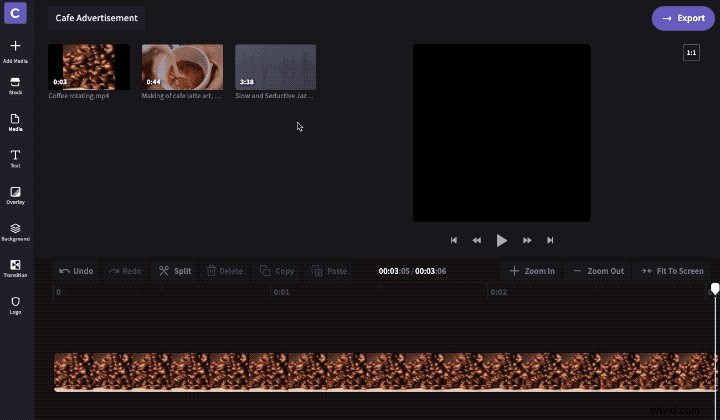The image size is (720, 420).
Task: Click the file name Coffee rotating.mp4
Action: [x=79, y=96]
